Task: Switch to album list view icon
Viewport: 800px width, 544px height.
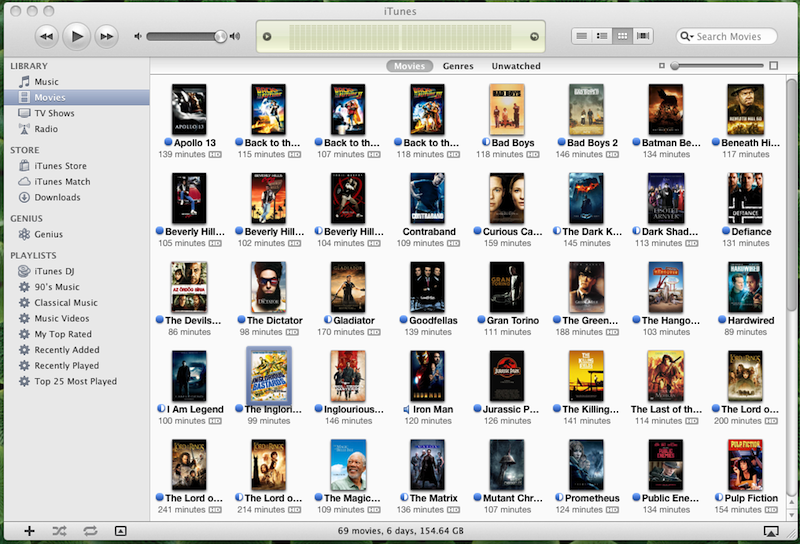Action: [x=602, y=36]
